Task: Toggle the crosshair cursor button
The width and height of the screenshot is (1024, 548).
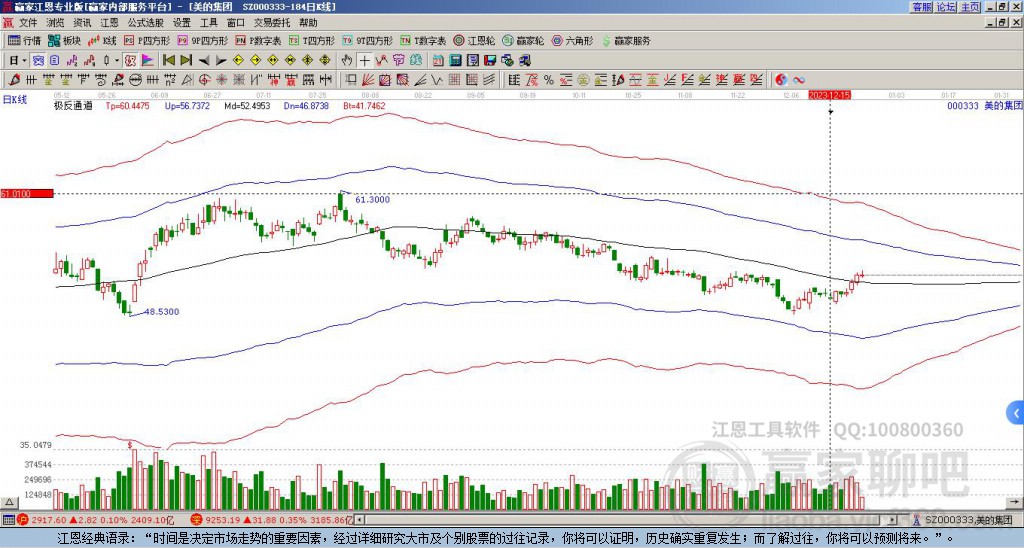Action: [366, 60]
